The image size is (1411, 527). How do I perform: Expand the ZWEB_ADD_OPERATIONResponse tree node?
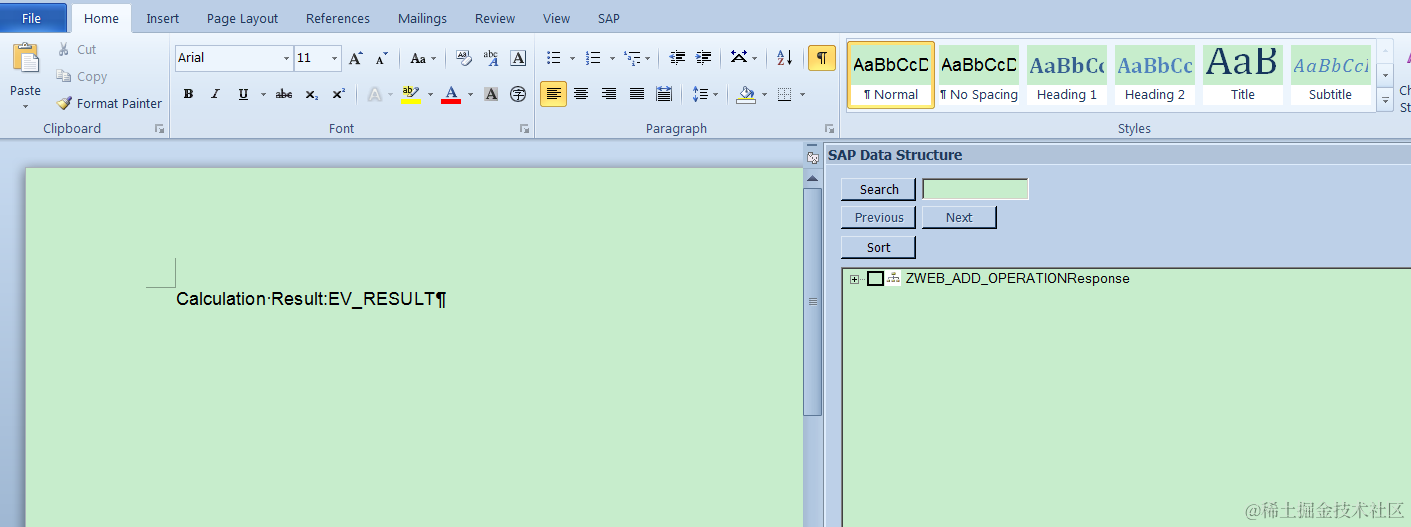(x=854, y=279)
